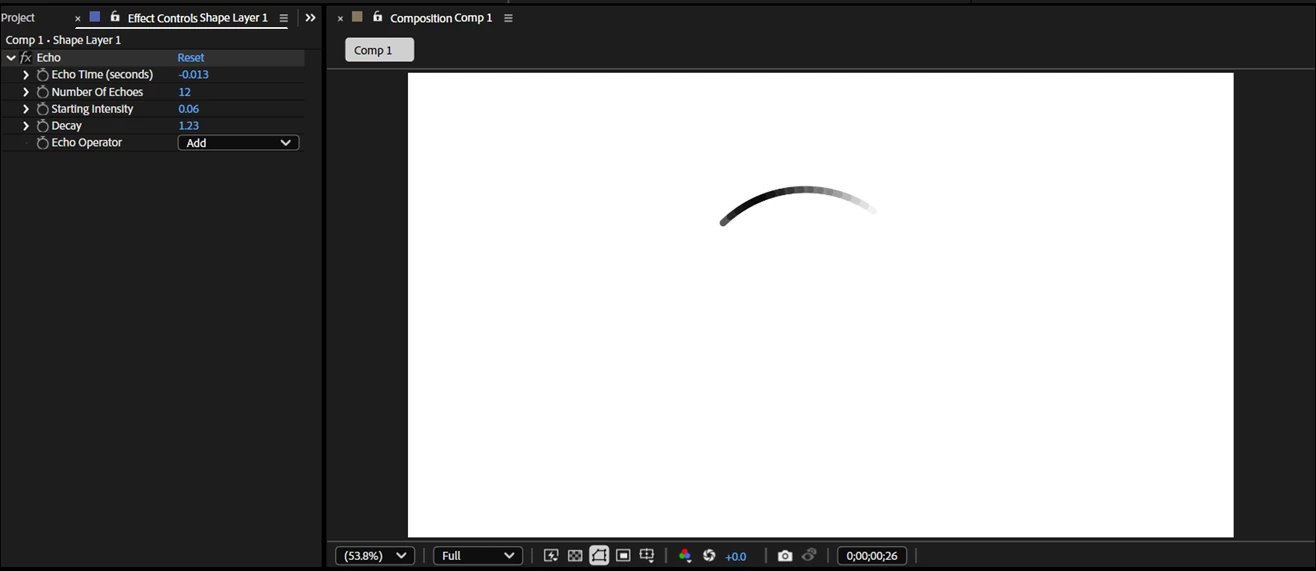Toggle lock on Composition viewer panel
The width and height of the screenshot is (1316, 571).
(378, 17)
